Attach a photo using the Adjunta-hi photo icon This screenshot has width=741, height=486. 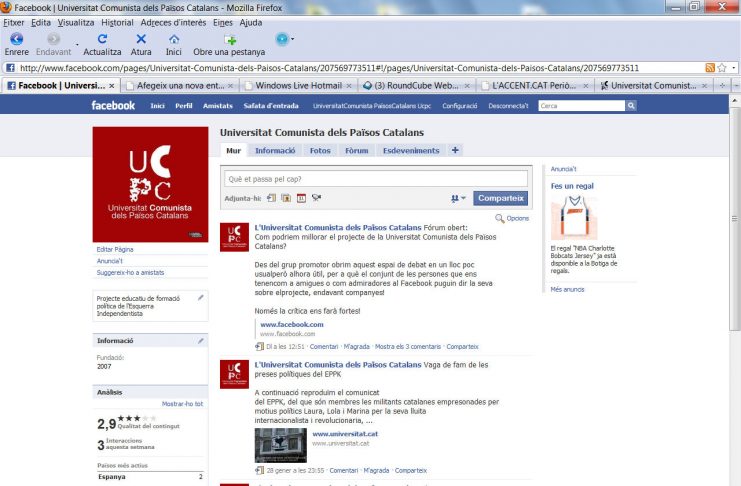(286, 198)
